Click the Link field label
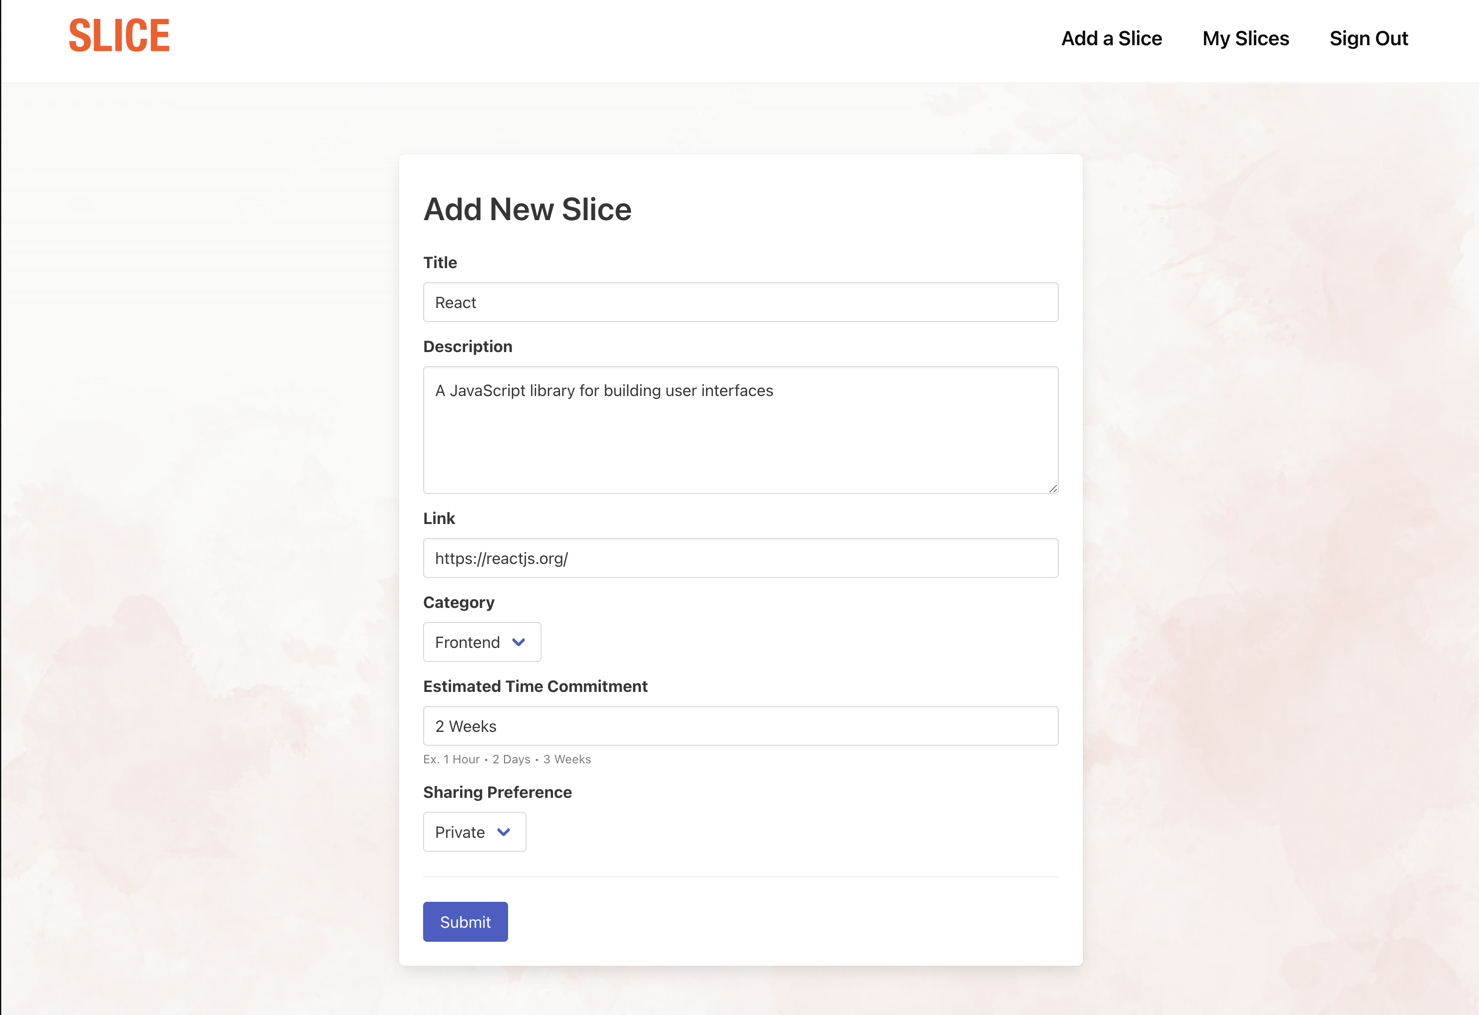This screenshot has width=1479, height=1015. 439,519
